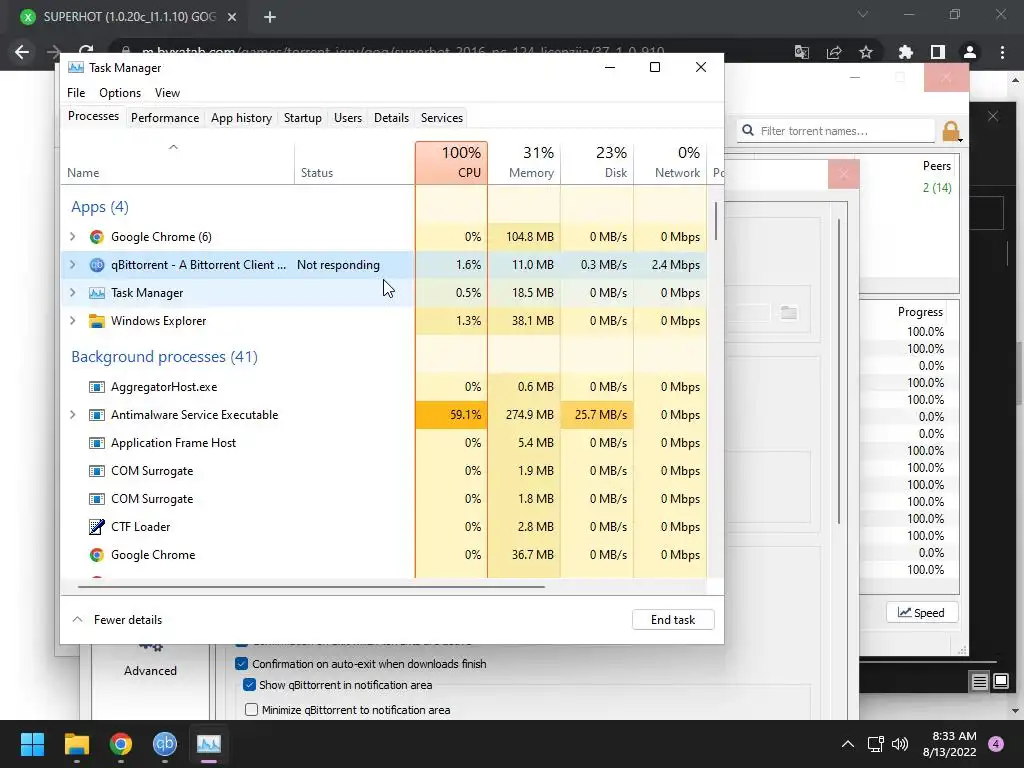Open Chrome three-dot menu

click(x=1002, y=52)
